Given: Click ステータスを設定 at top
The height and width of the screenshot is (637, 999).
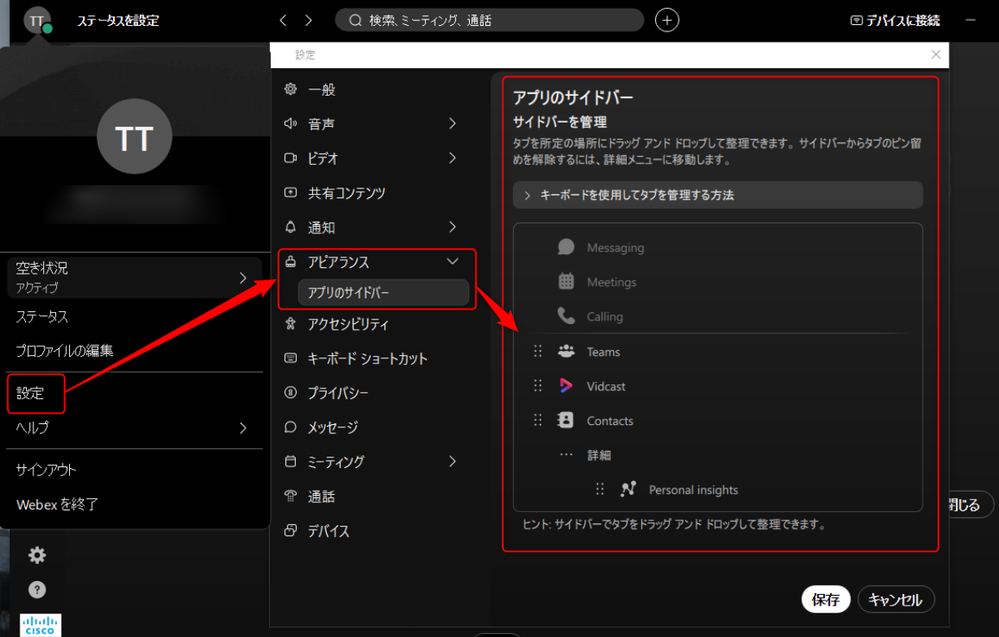Looking at the screenshot, I should click(118, 20).
